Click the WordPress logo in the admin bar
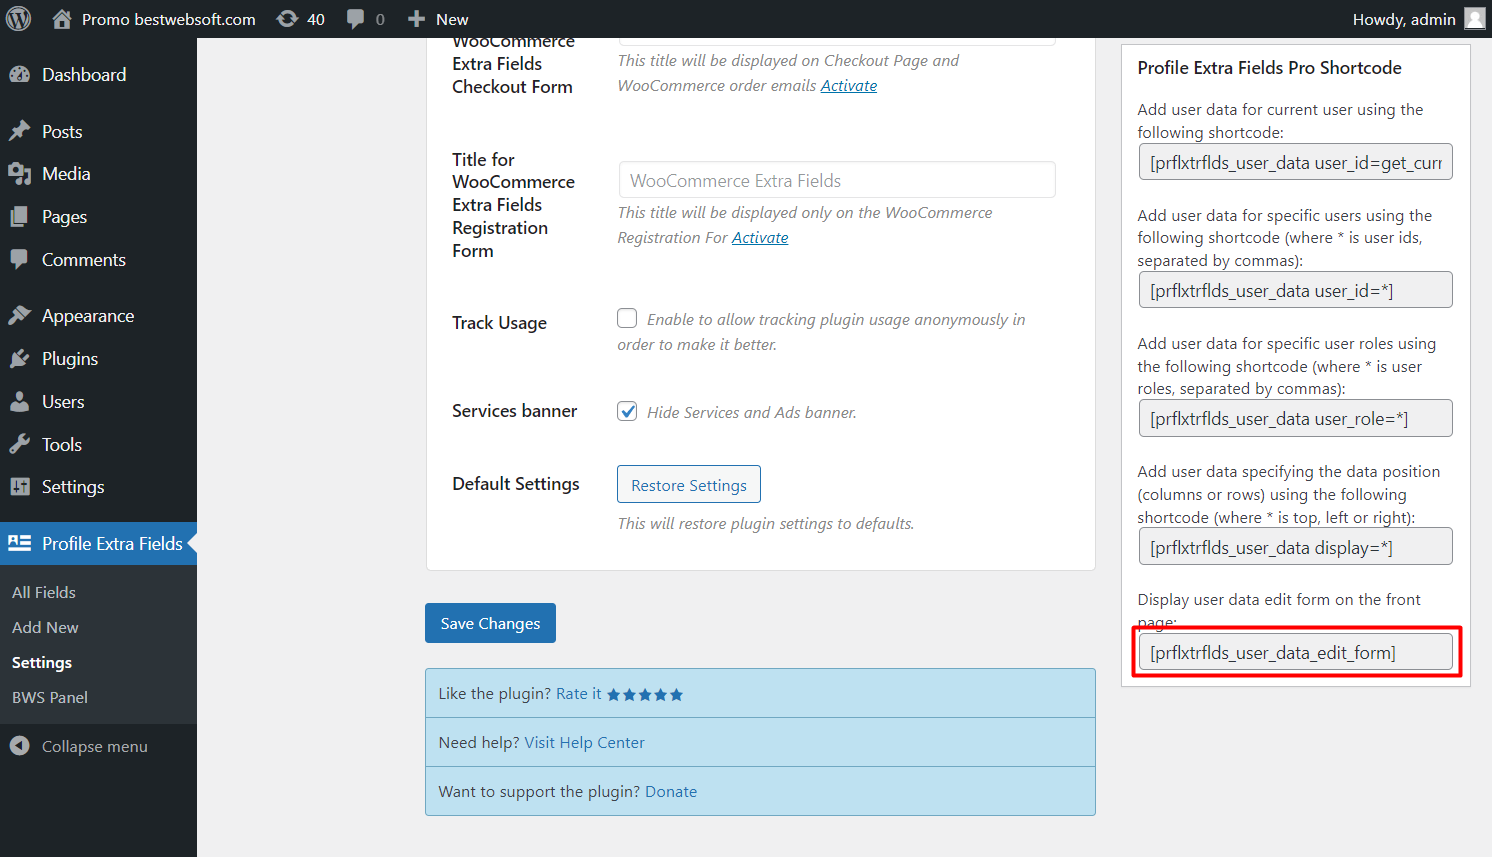Viewport: 1492px width, 857px height. pos(18,18)
